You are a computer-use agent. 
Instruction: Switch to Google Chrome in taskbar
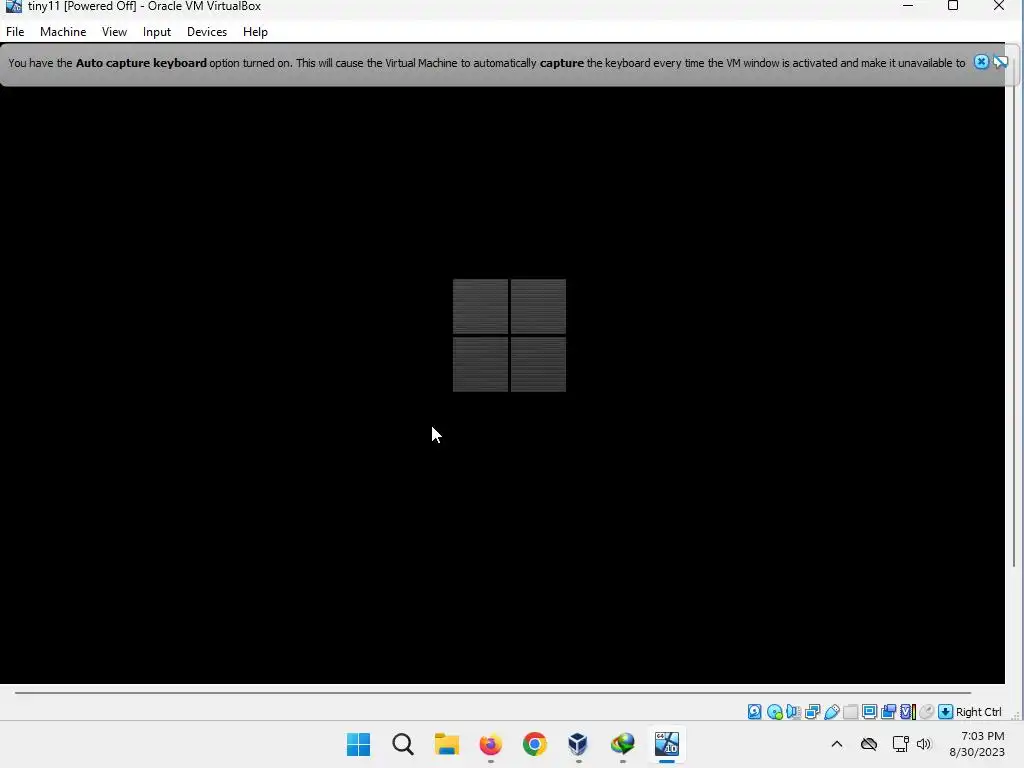(534, 744)
